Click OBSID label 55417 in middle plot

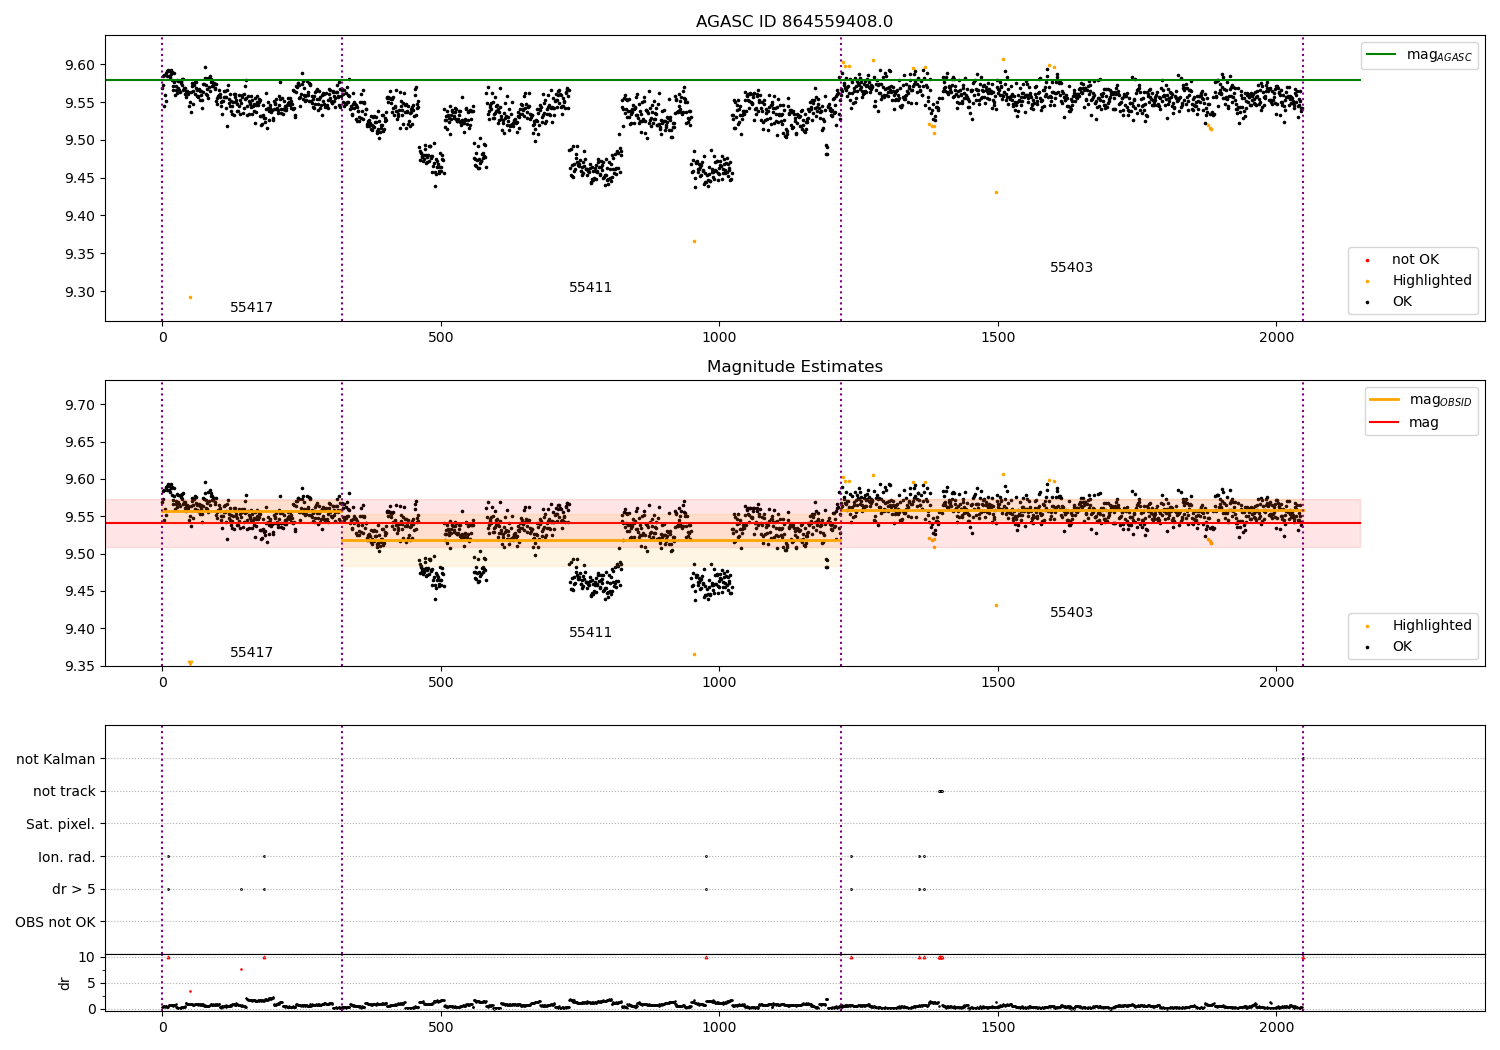[x=251, y=653]
